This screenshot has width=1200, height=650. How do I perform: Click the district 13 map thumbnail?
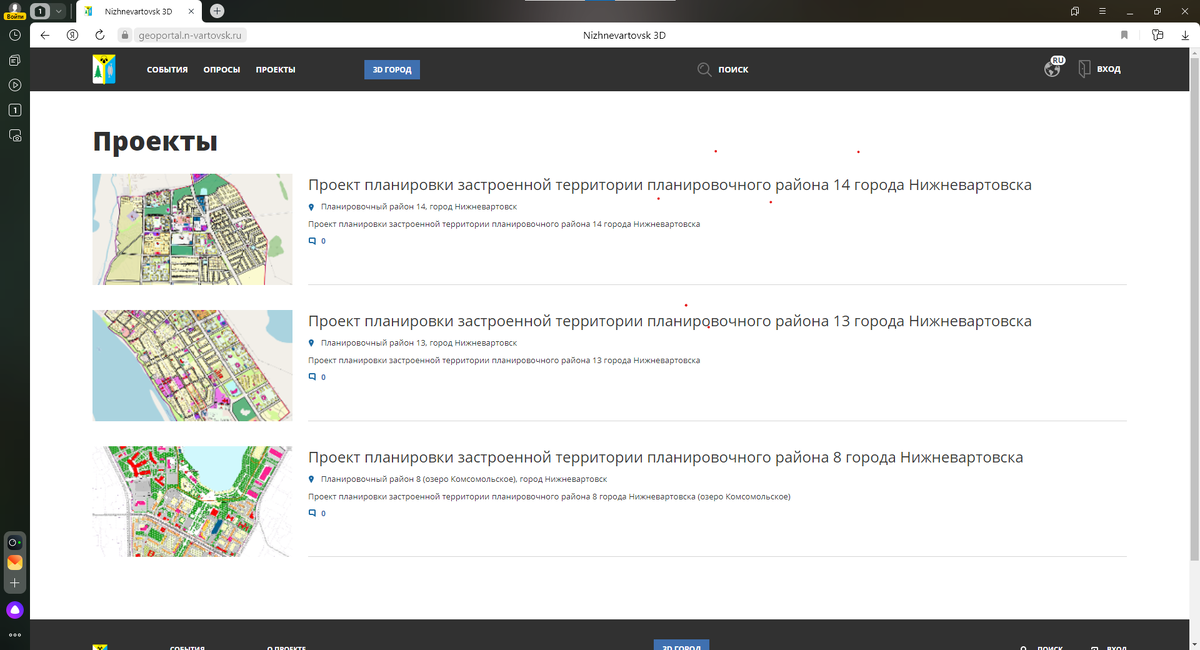(192, 365)
